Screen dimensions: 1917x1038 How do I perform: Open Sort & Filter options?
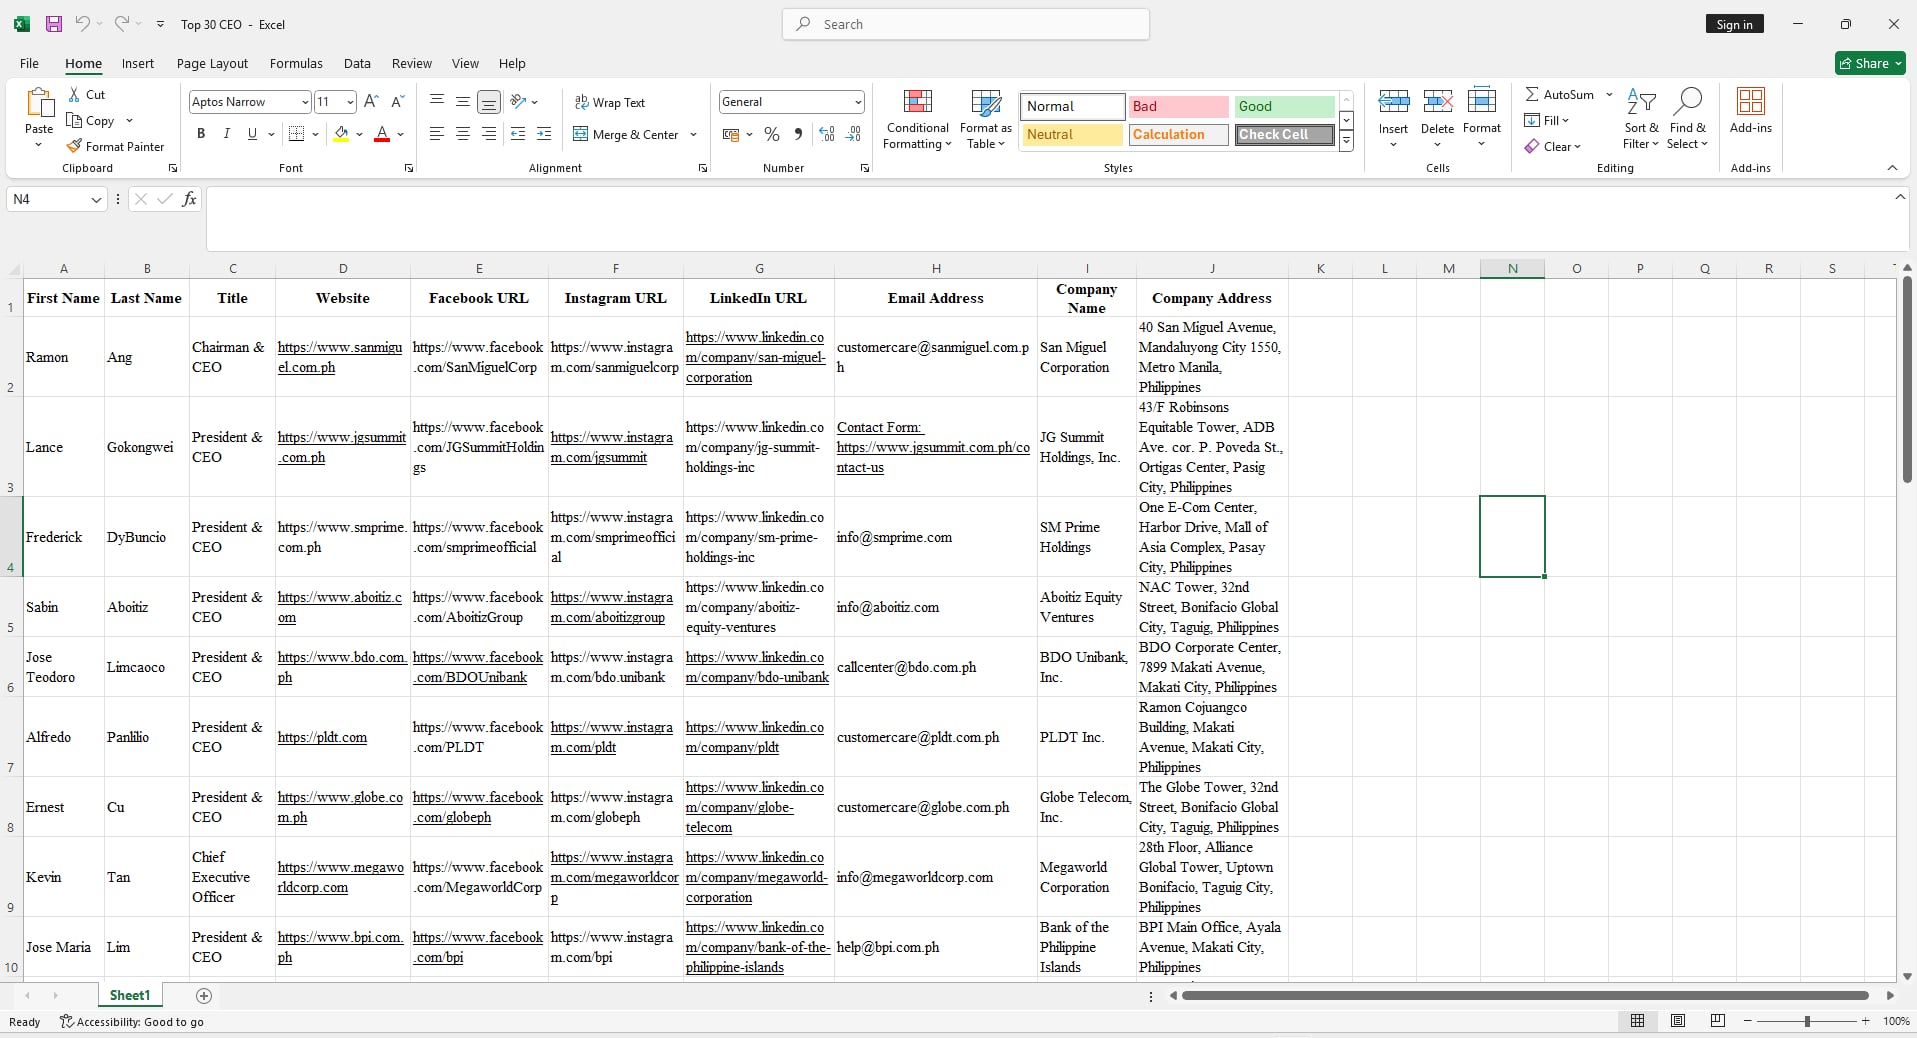pyautogui.click(x=1641, y=119)
